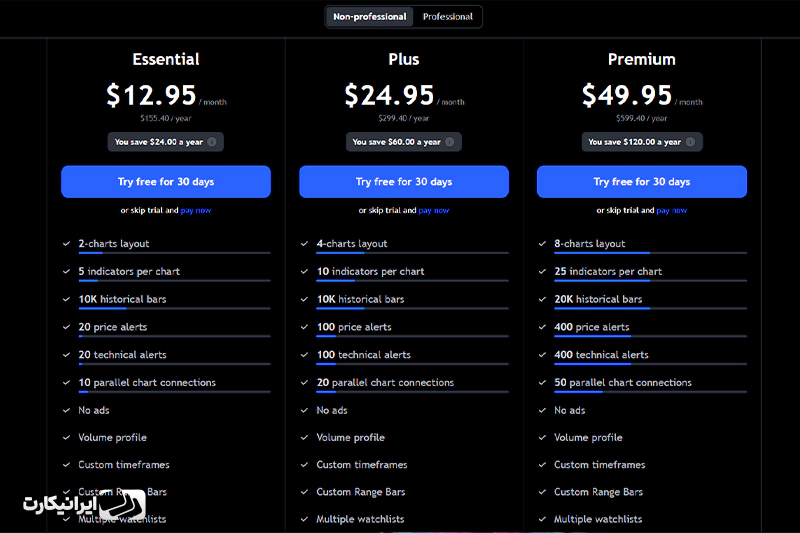Click checkmark beside Plus Volume profile

304,438
